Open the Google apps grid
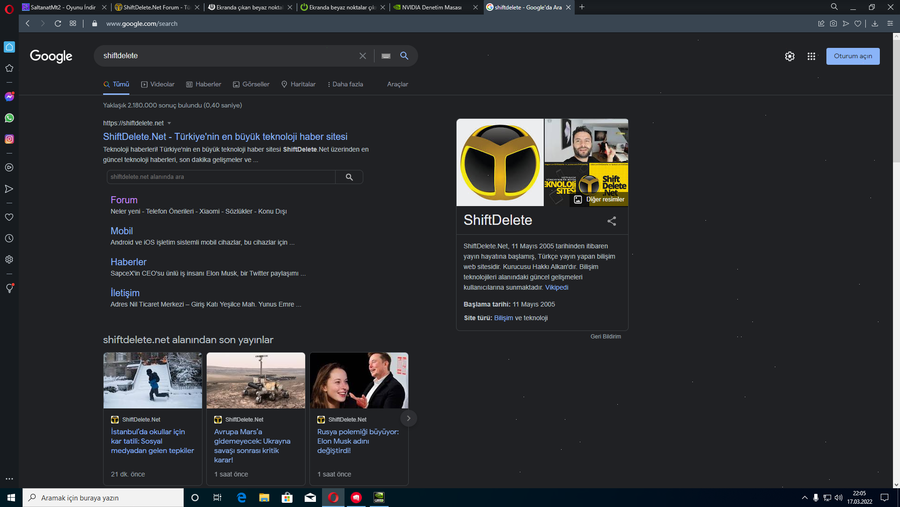900x507 pixels. tap(811, 56)
